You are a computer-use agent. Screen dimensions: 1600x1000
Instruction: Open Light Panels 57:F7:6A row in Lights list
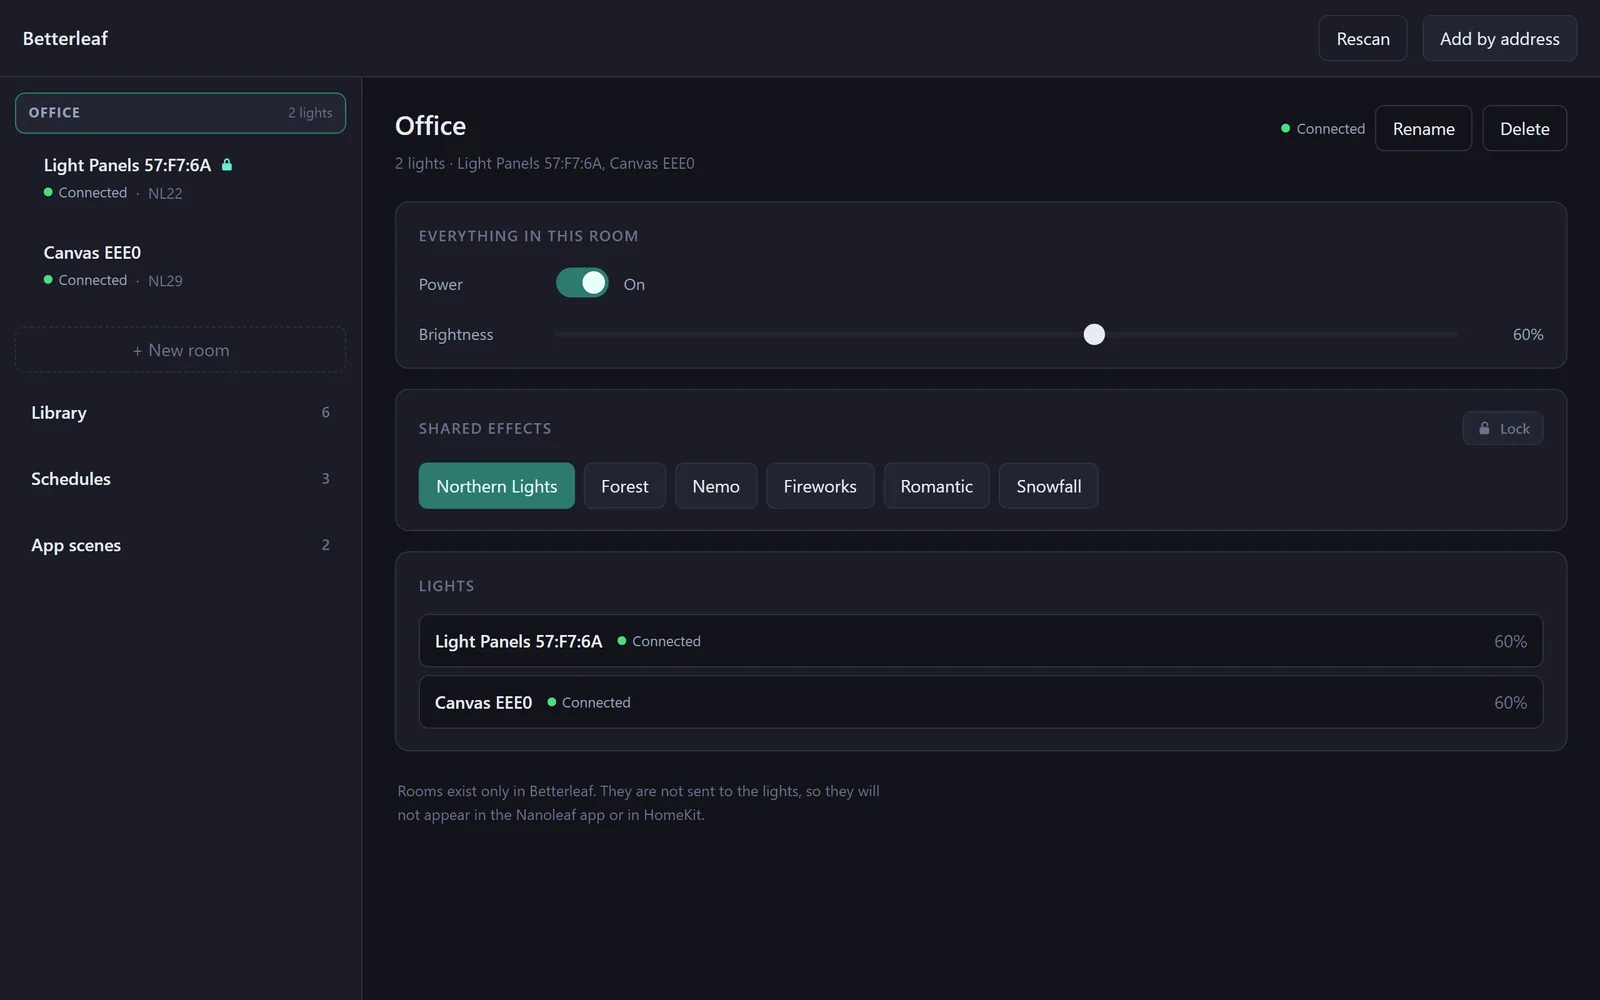[980, 641]
